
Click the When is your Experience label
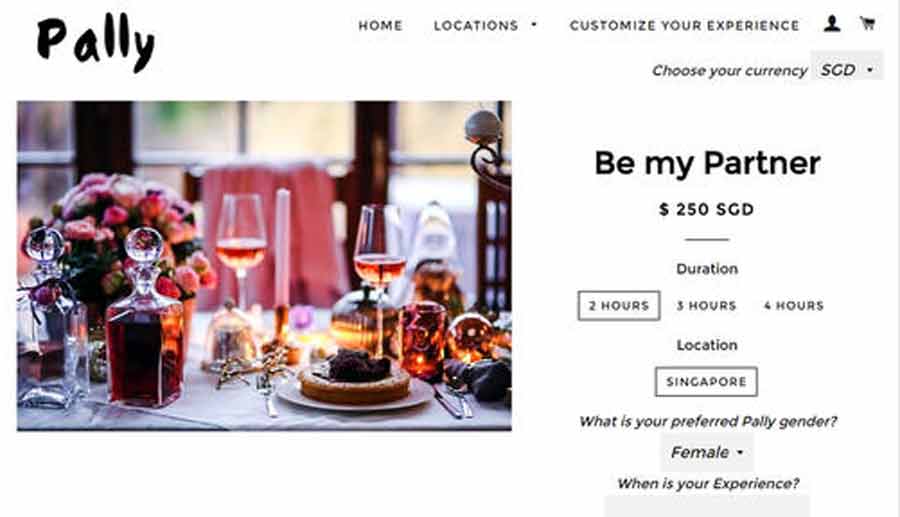point(706,483)
